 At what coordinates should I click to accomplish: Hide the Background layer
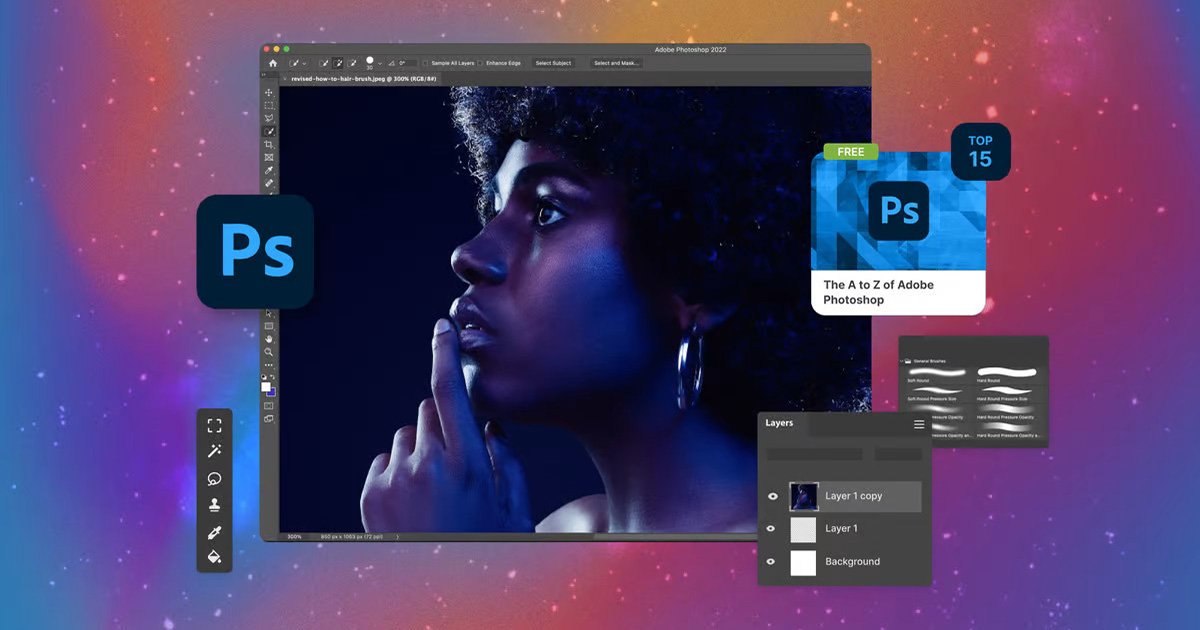click(772, 561)
